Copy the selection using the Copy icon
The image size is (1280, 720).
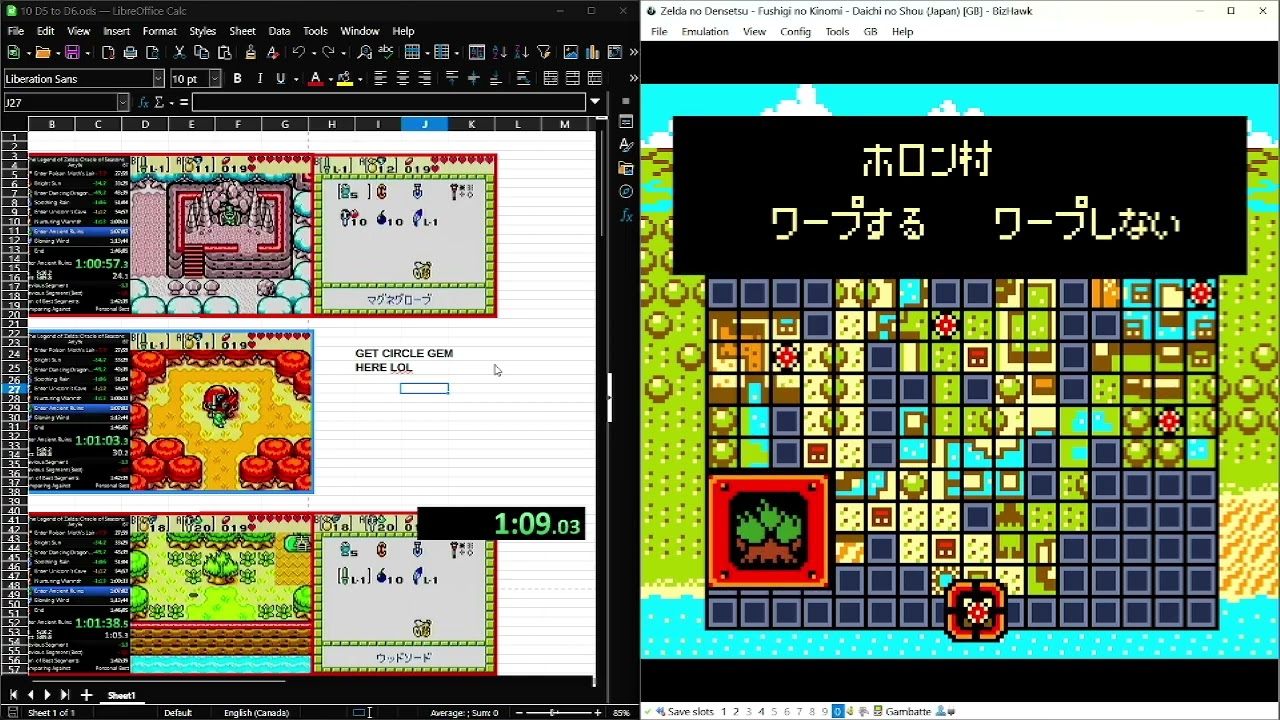[201, 52]
